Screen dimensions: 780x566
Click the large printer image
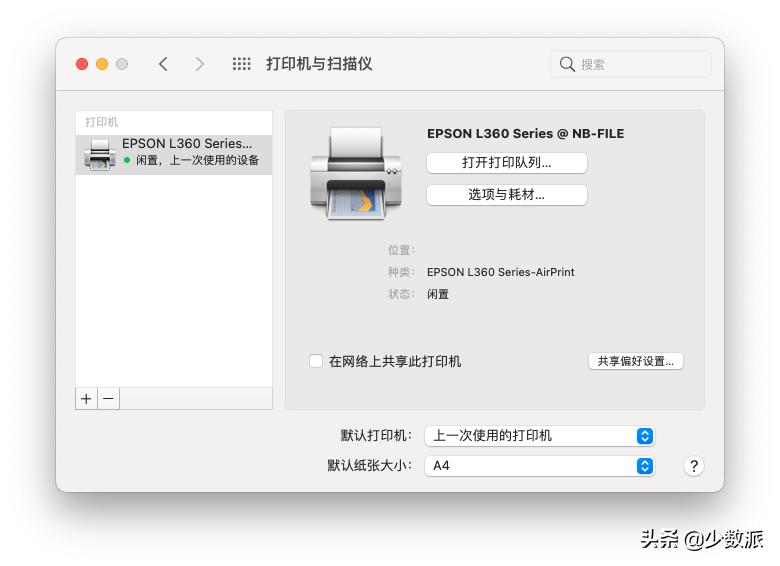(356, 173)
